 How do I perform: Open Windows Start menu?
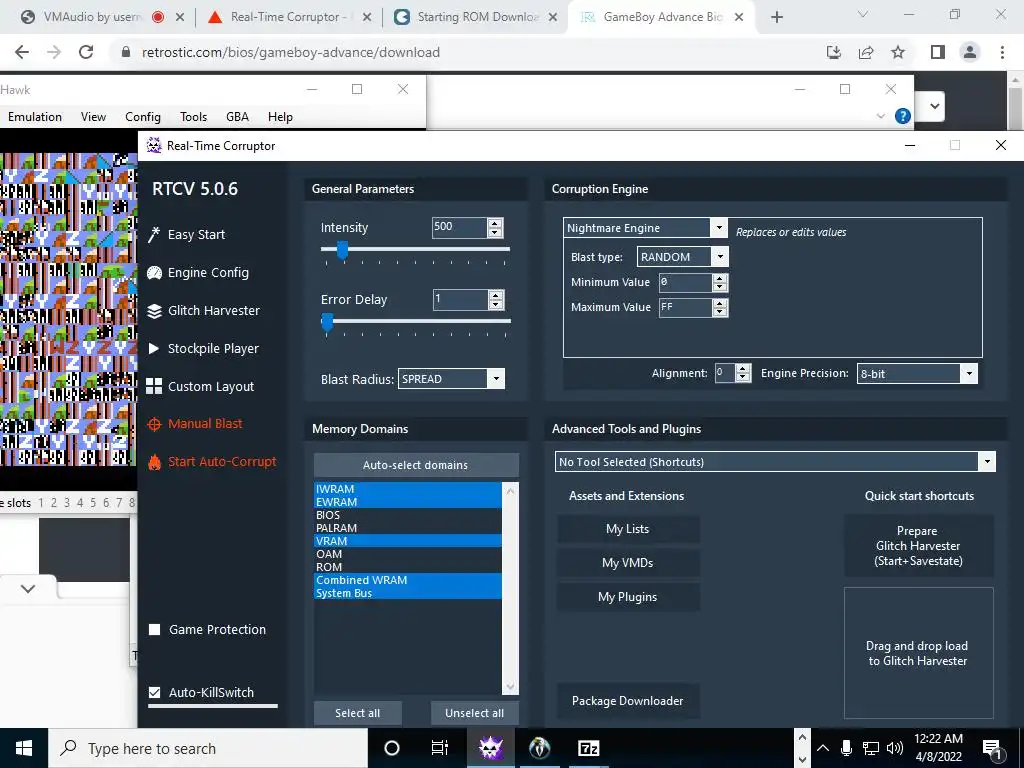(x=24, y=748)
